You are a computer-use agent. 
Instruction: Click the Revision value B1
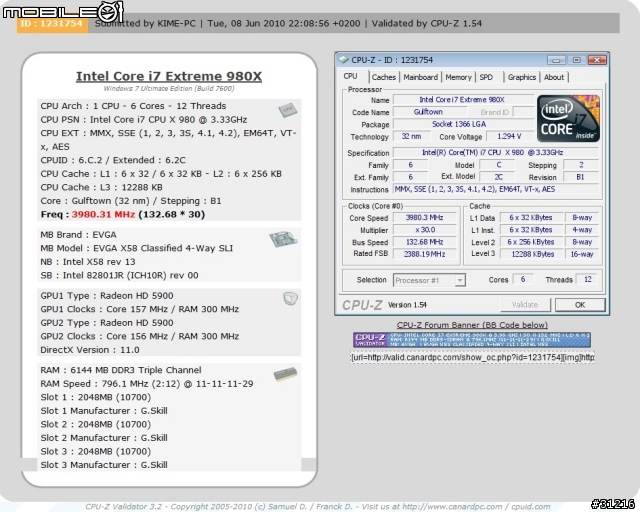[580, 177]
